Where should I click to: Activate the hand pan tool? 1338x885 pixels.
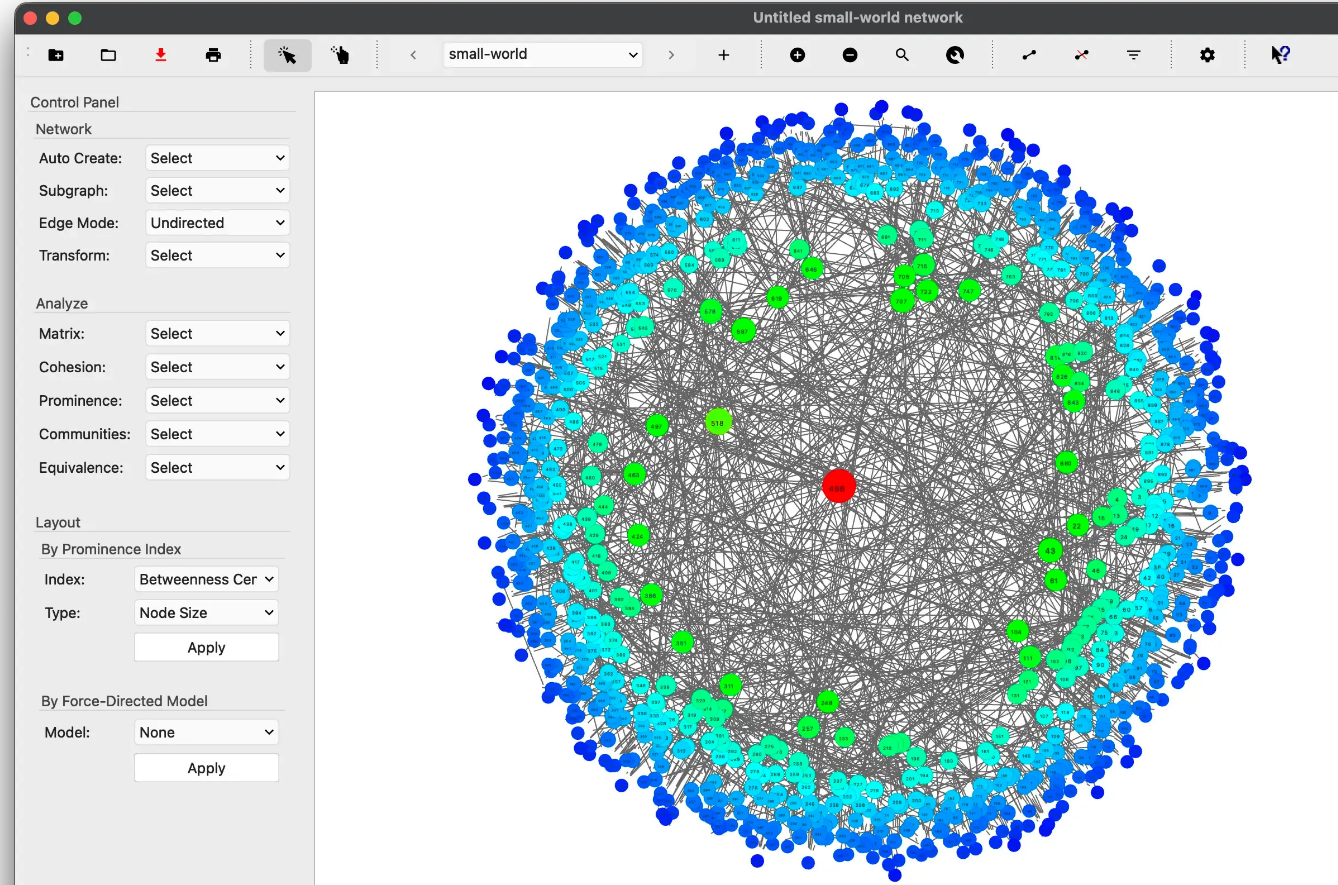340,55
